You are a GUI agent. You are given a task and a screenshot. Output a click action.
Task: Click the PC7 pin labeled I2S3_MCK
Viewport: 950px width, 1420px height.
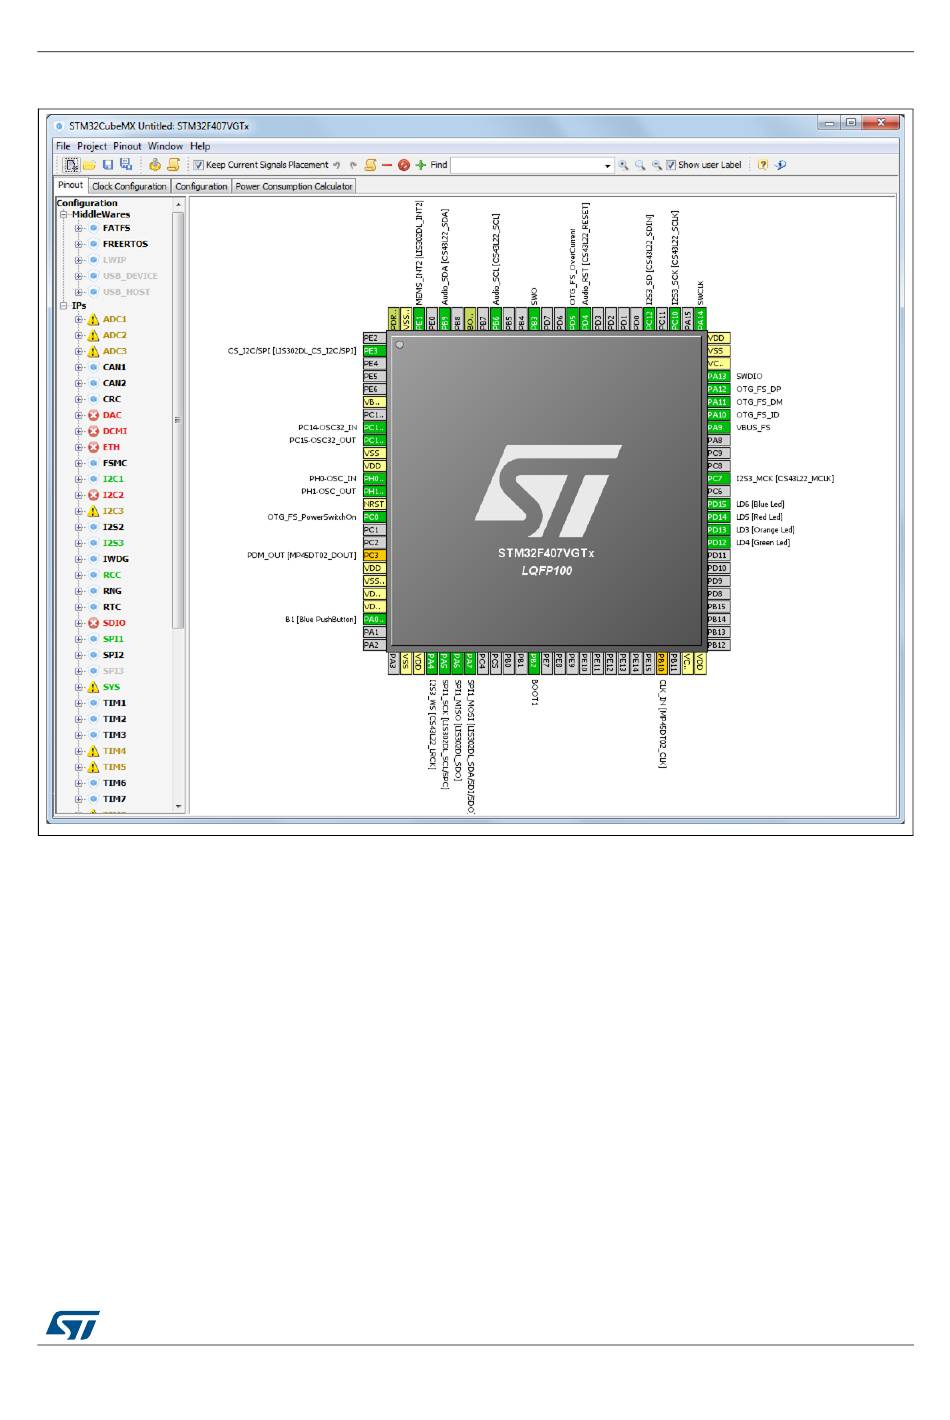coord(718,479)
